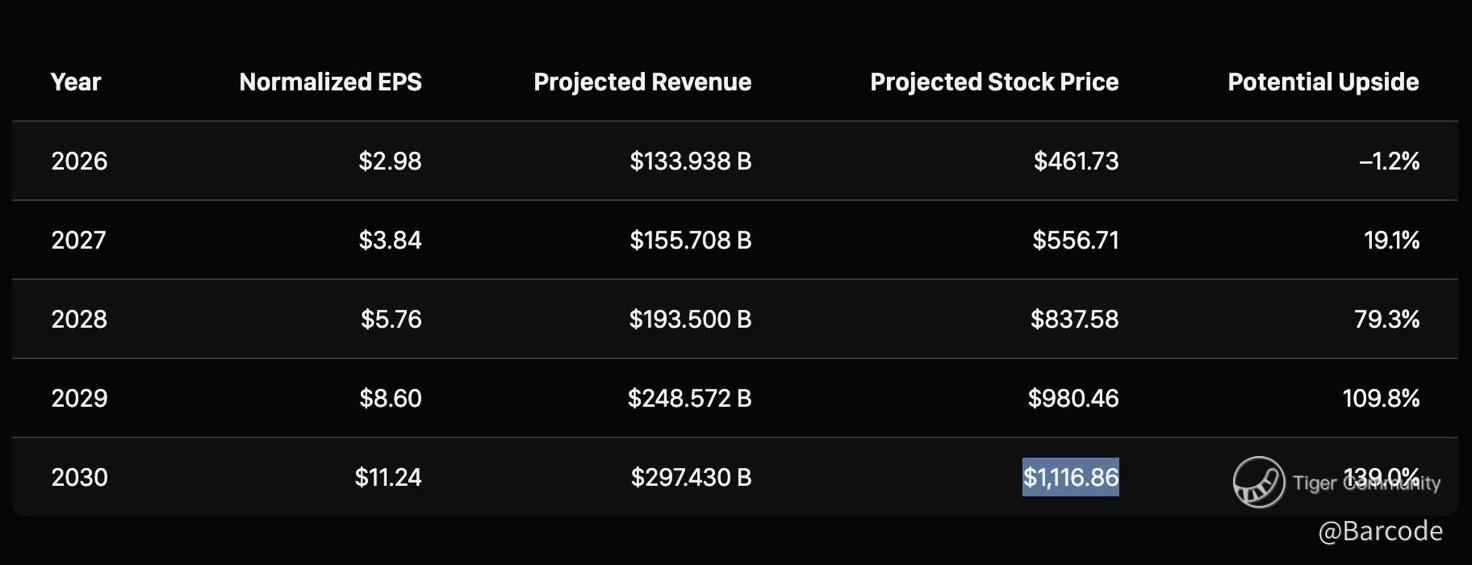Click the 2030 year row cell
1472x565 pixels.
point(79,478)
